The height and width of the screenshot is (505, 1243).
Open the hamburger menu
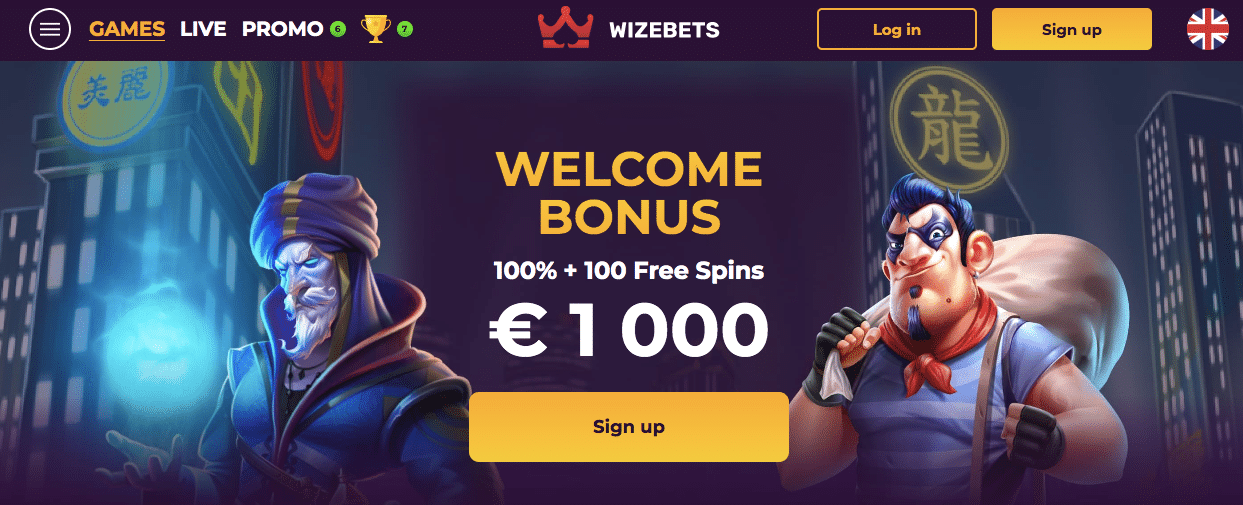pos(50,30)
